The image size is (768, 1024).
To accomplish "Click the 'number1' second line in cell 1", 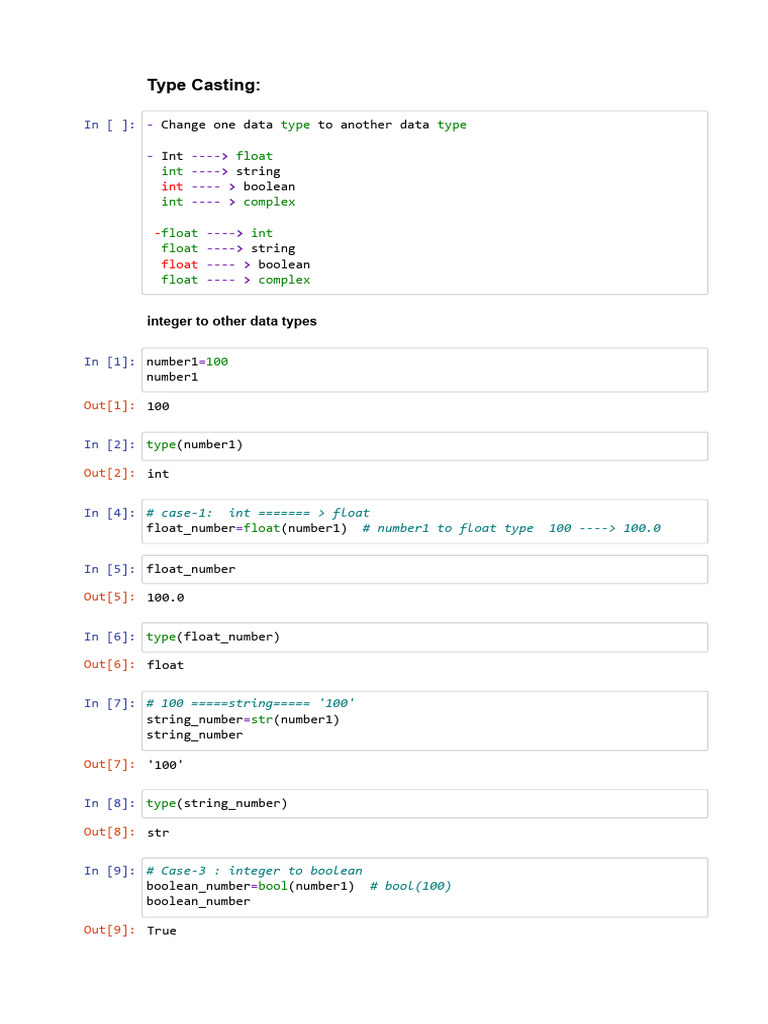I will (172, 377).
